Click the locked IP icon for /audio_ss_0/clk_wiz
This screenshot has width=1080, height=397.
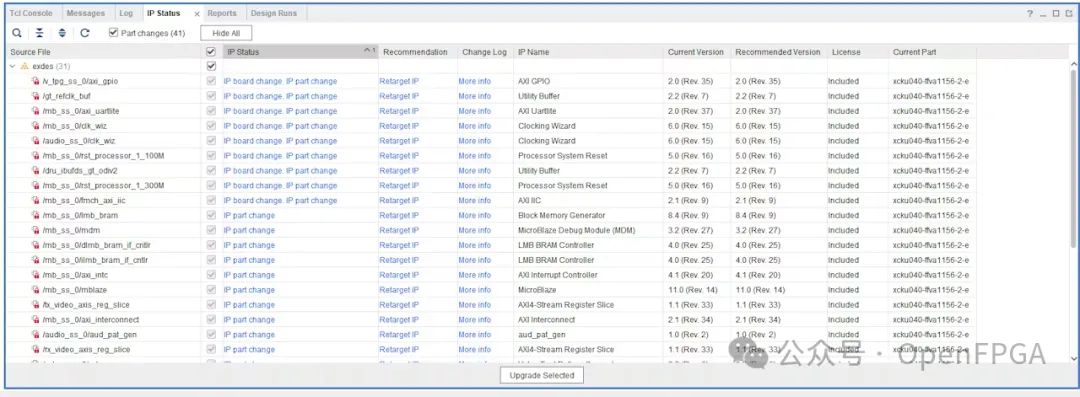(x=36, y=141)
